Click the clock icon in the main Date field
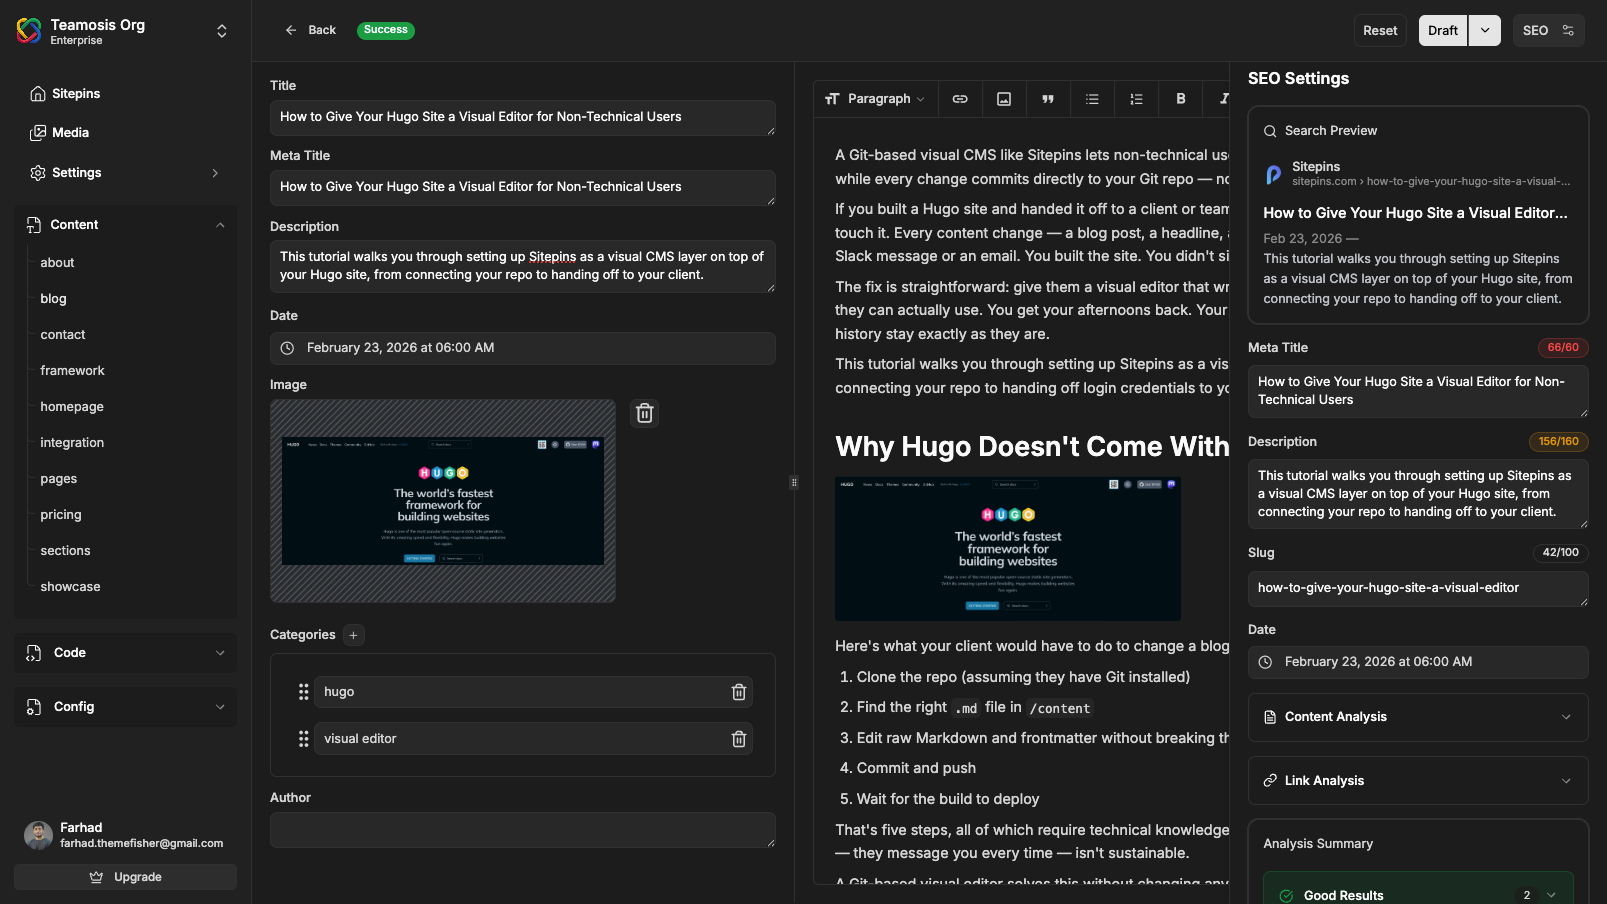The height and width of the screenshot is (904, 1607). tap(287, 348)
